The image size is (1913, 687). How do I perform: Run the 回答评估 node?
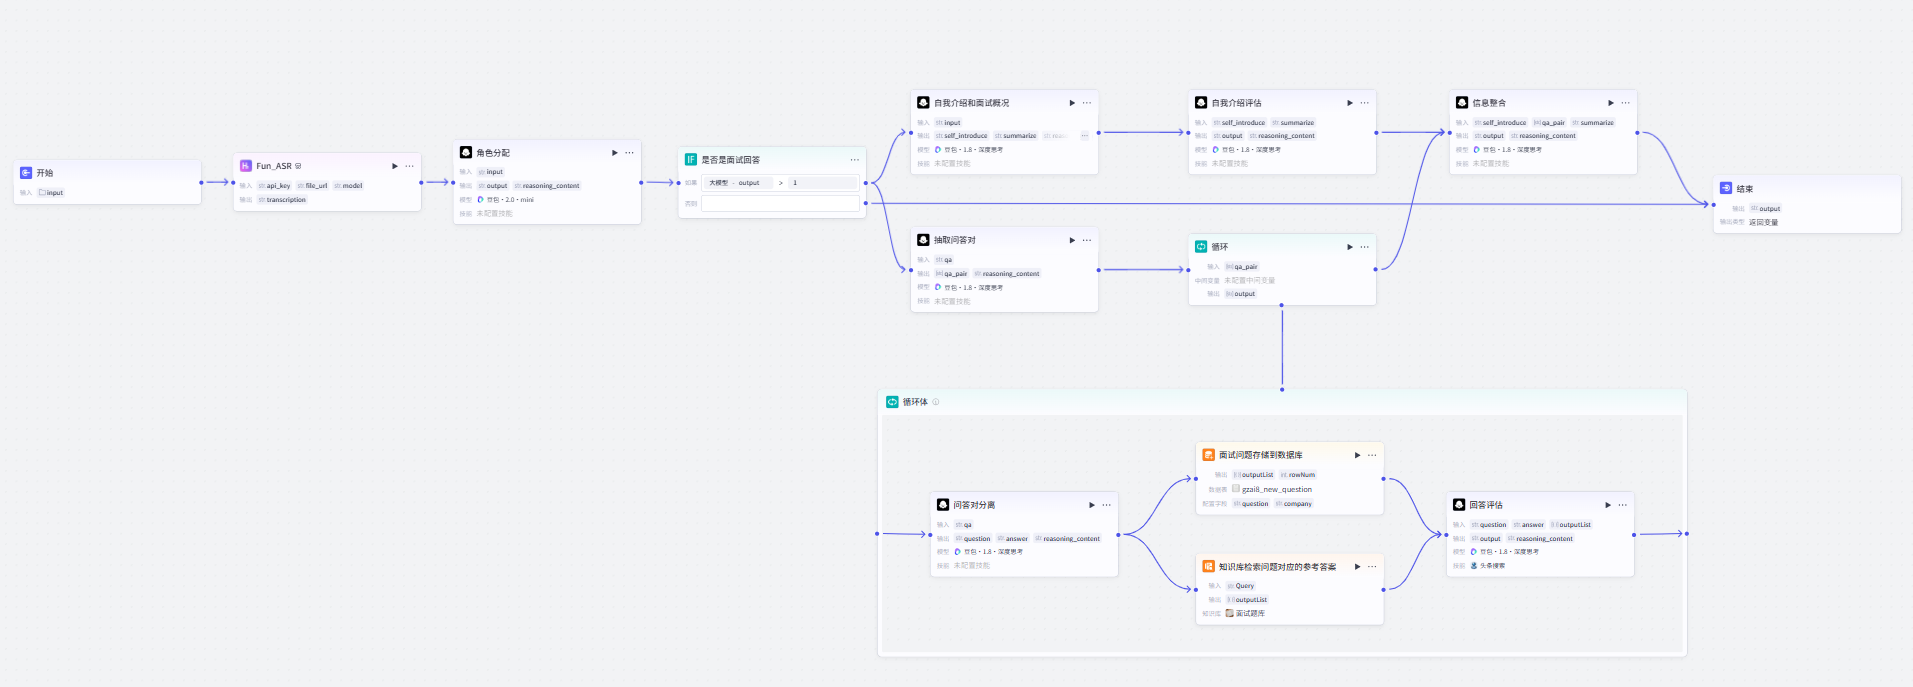1608,505
